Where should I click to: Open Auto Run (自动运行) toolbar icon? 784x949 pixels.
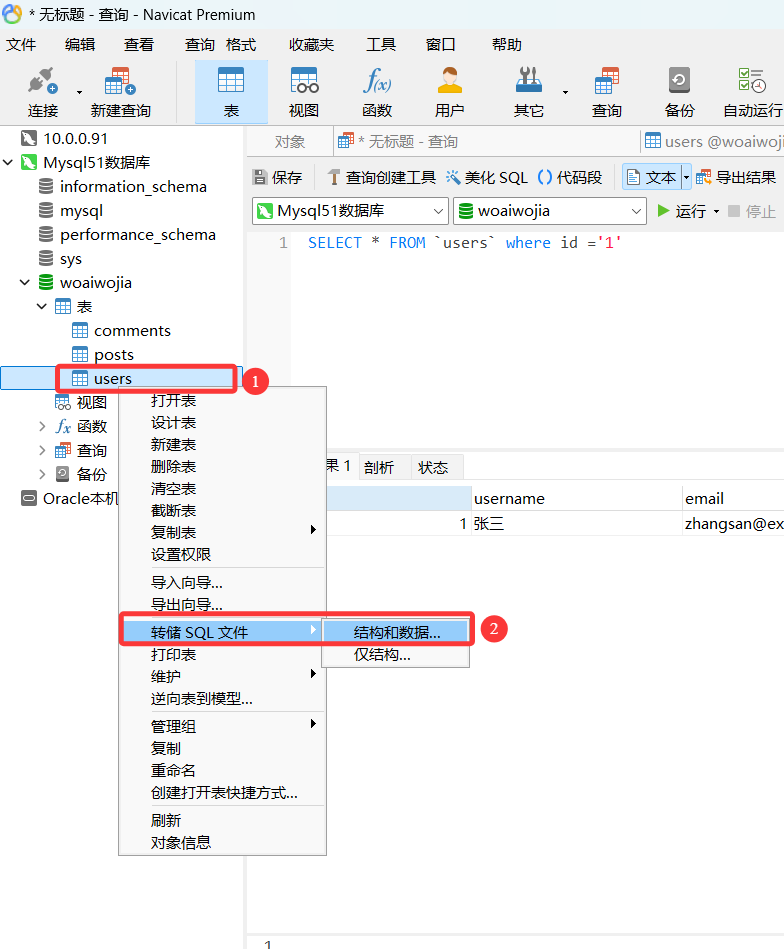[752, 92]
